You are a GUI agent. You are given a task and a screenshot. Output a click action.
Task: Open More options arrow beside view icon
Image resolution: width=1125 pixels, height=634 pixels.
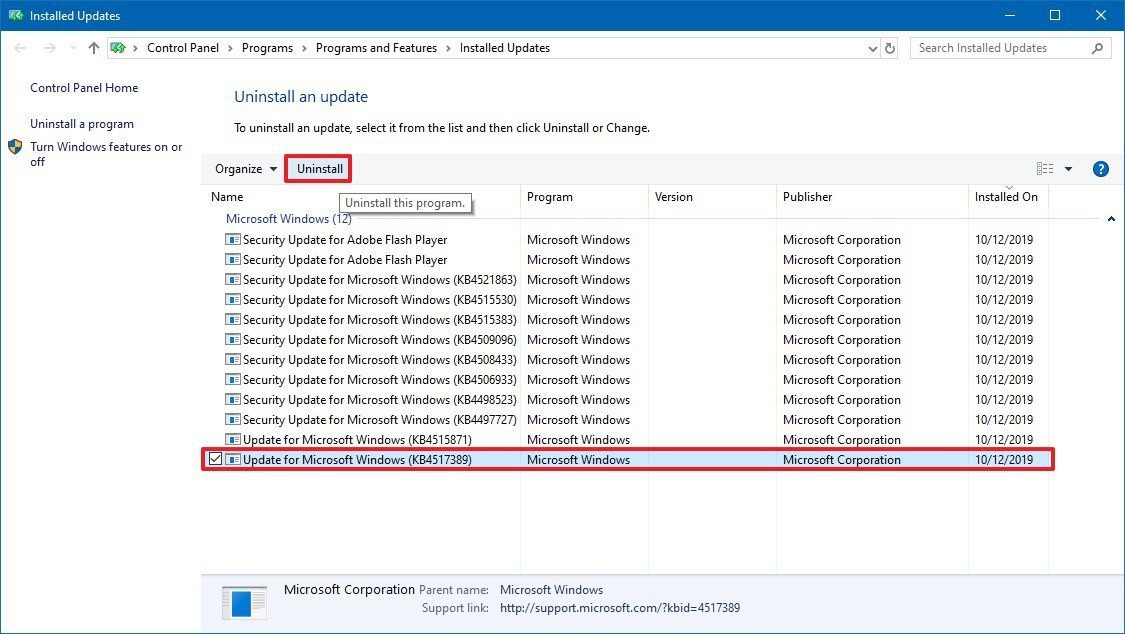(x=1068, y=169)
